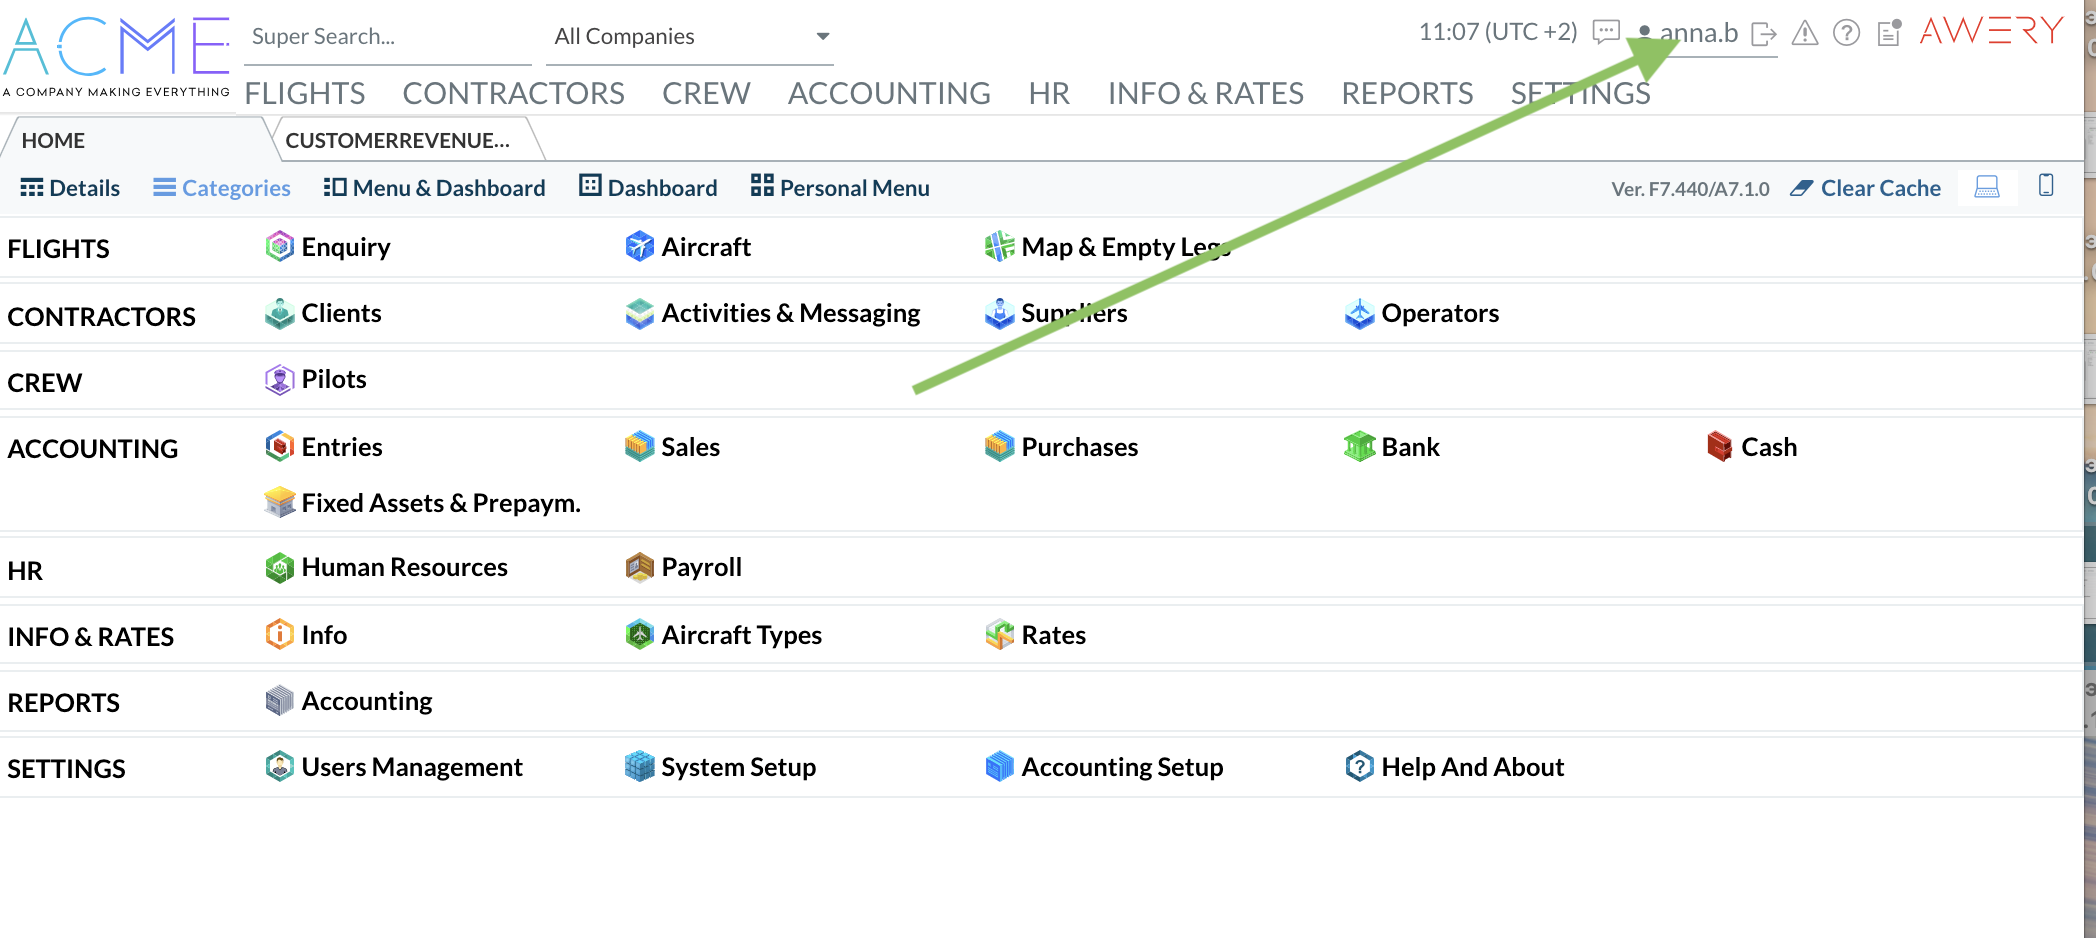This screenshot has width=2096, height=938.
Task: Open the INFO & RATES top menu
Action: tap(1205, 93)
